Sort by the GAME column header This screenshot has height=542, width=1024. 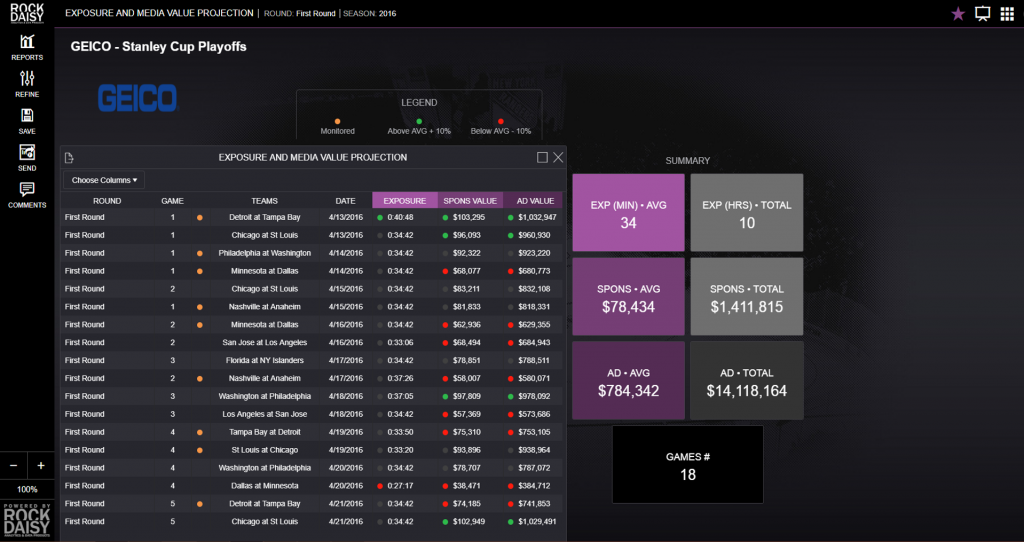[x=172, y=200]
